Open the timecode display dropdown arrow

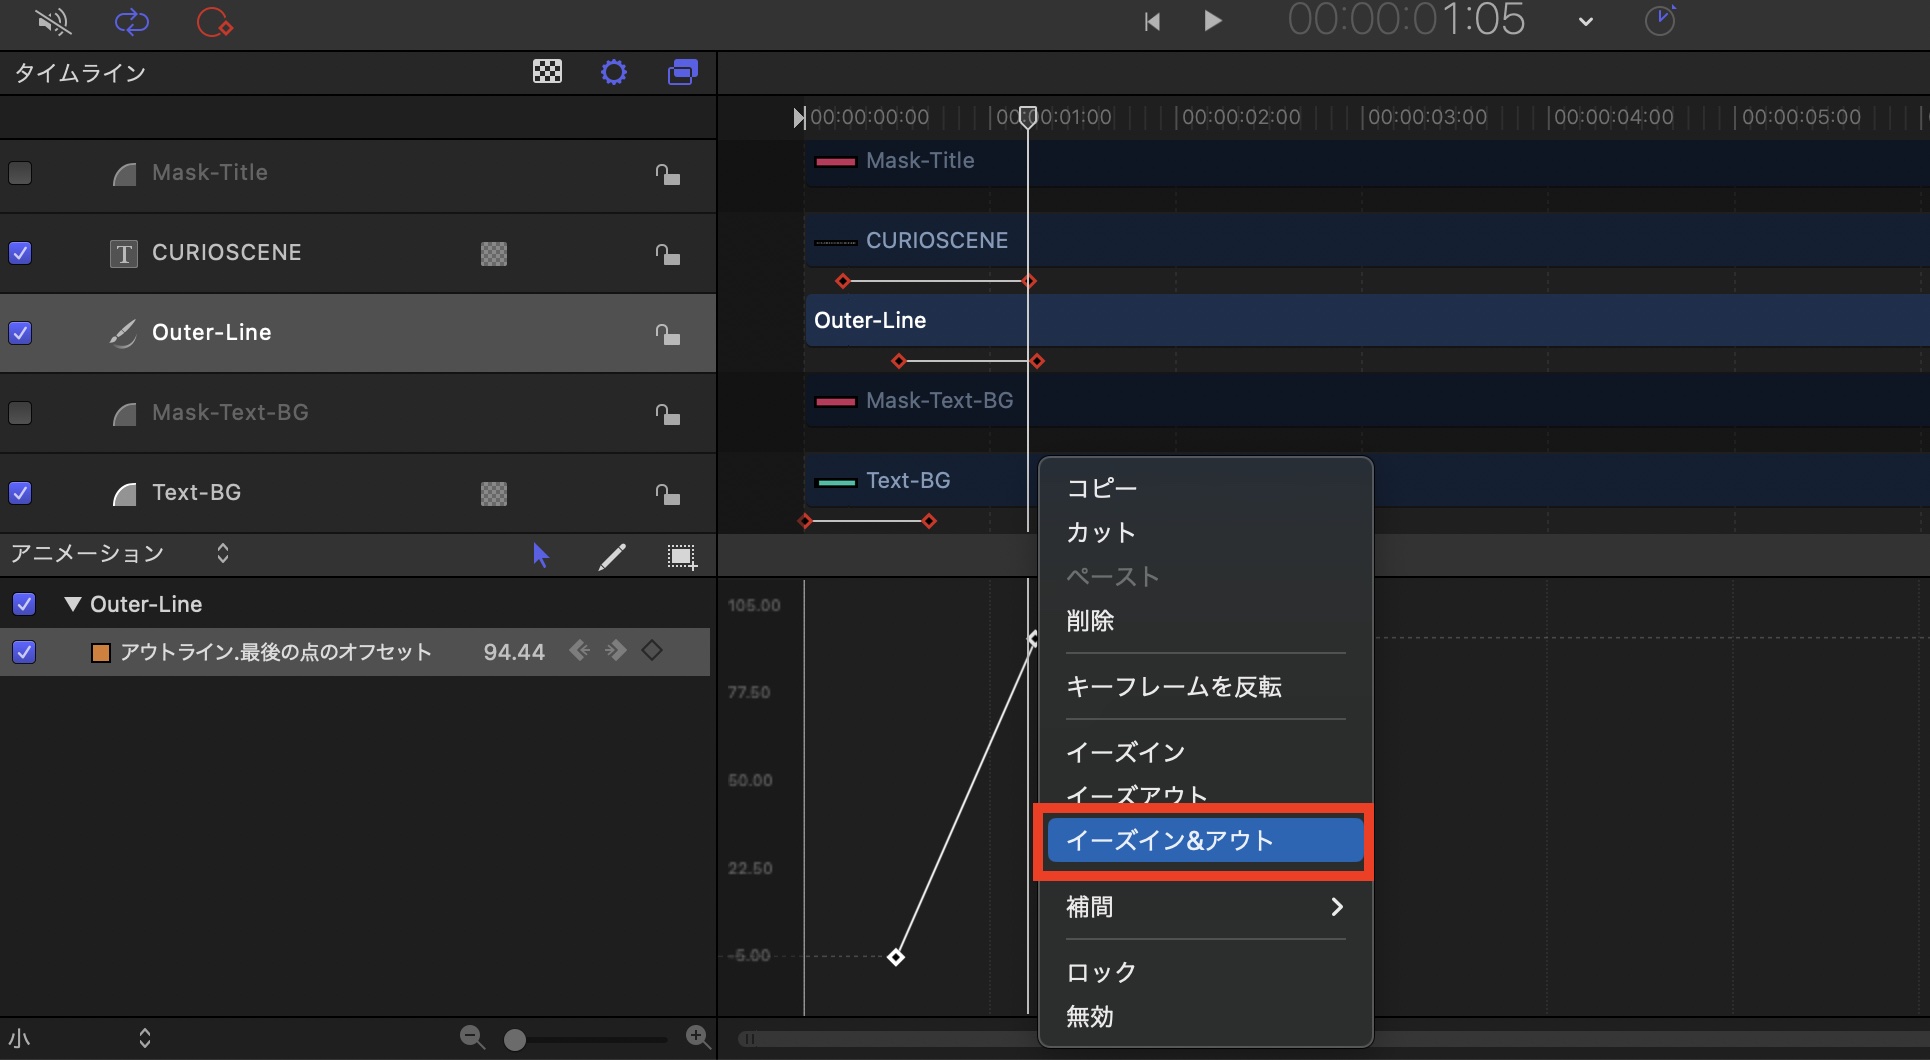[x=1585, y=22]
